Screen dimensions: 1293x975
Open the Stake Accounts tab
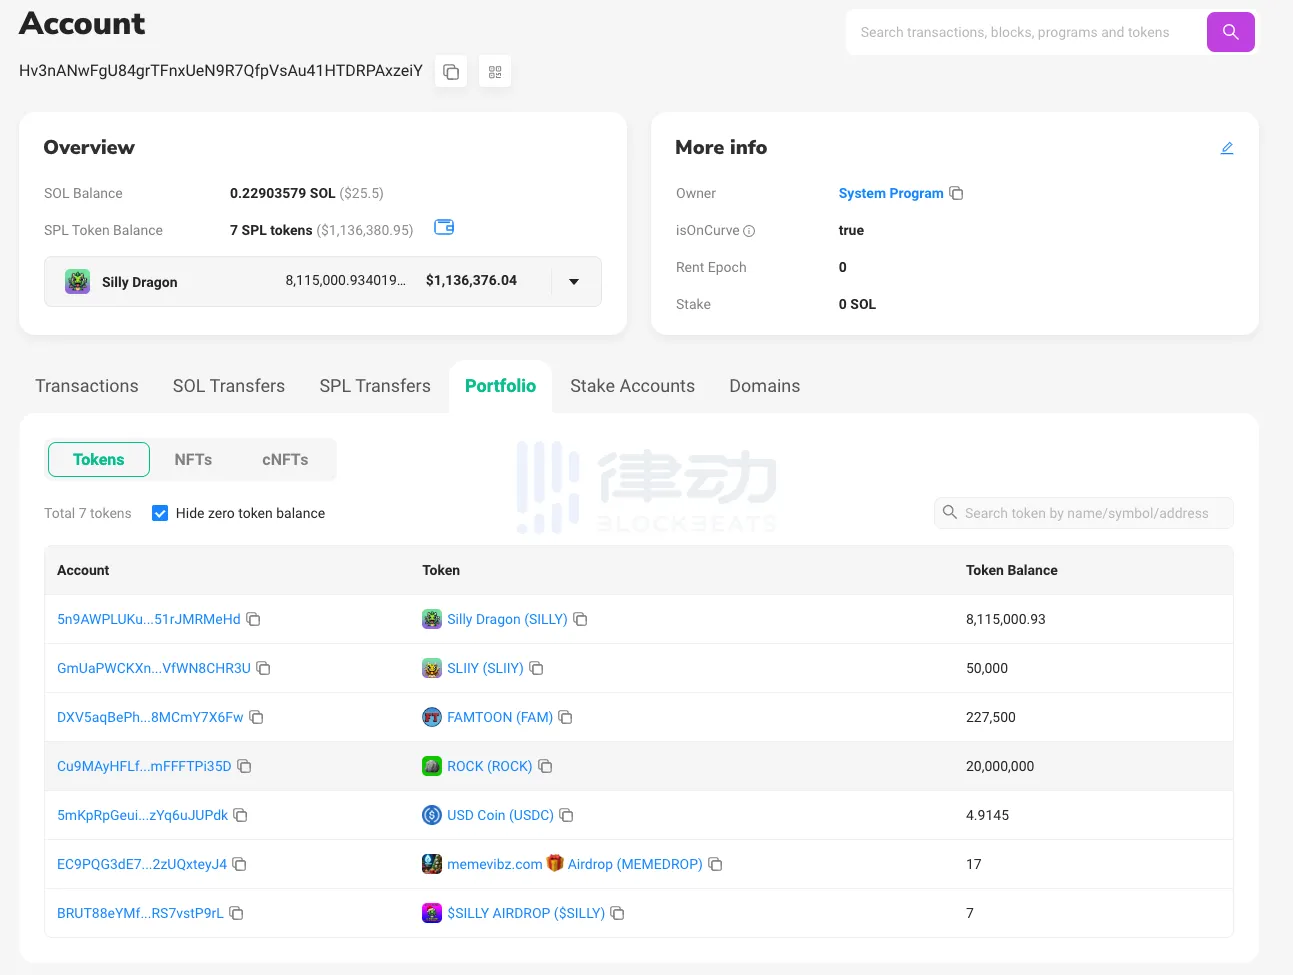(x=632, y=385)
